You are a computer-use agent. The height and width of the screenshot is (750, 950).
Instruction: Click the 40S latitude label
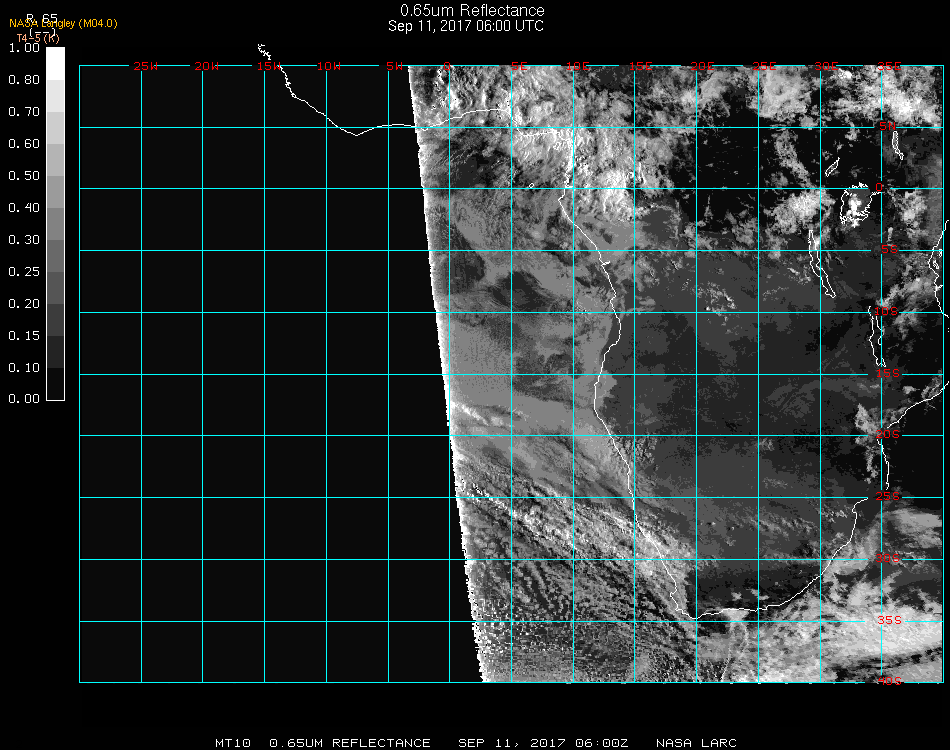click(x=889, y=682)
